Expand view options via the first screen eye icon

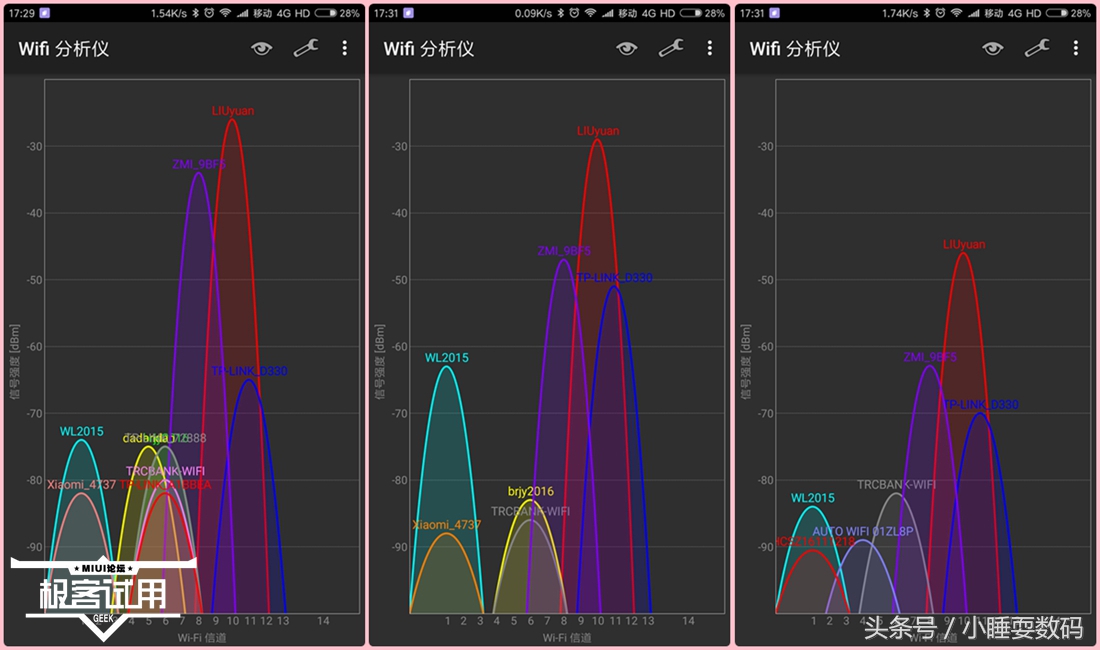(x=261, y=48)
